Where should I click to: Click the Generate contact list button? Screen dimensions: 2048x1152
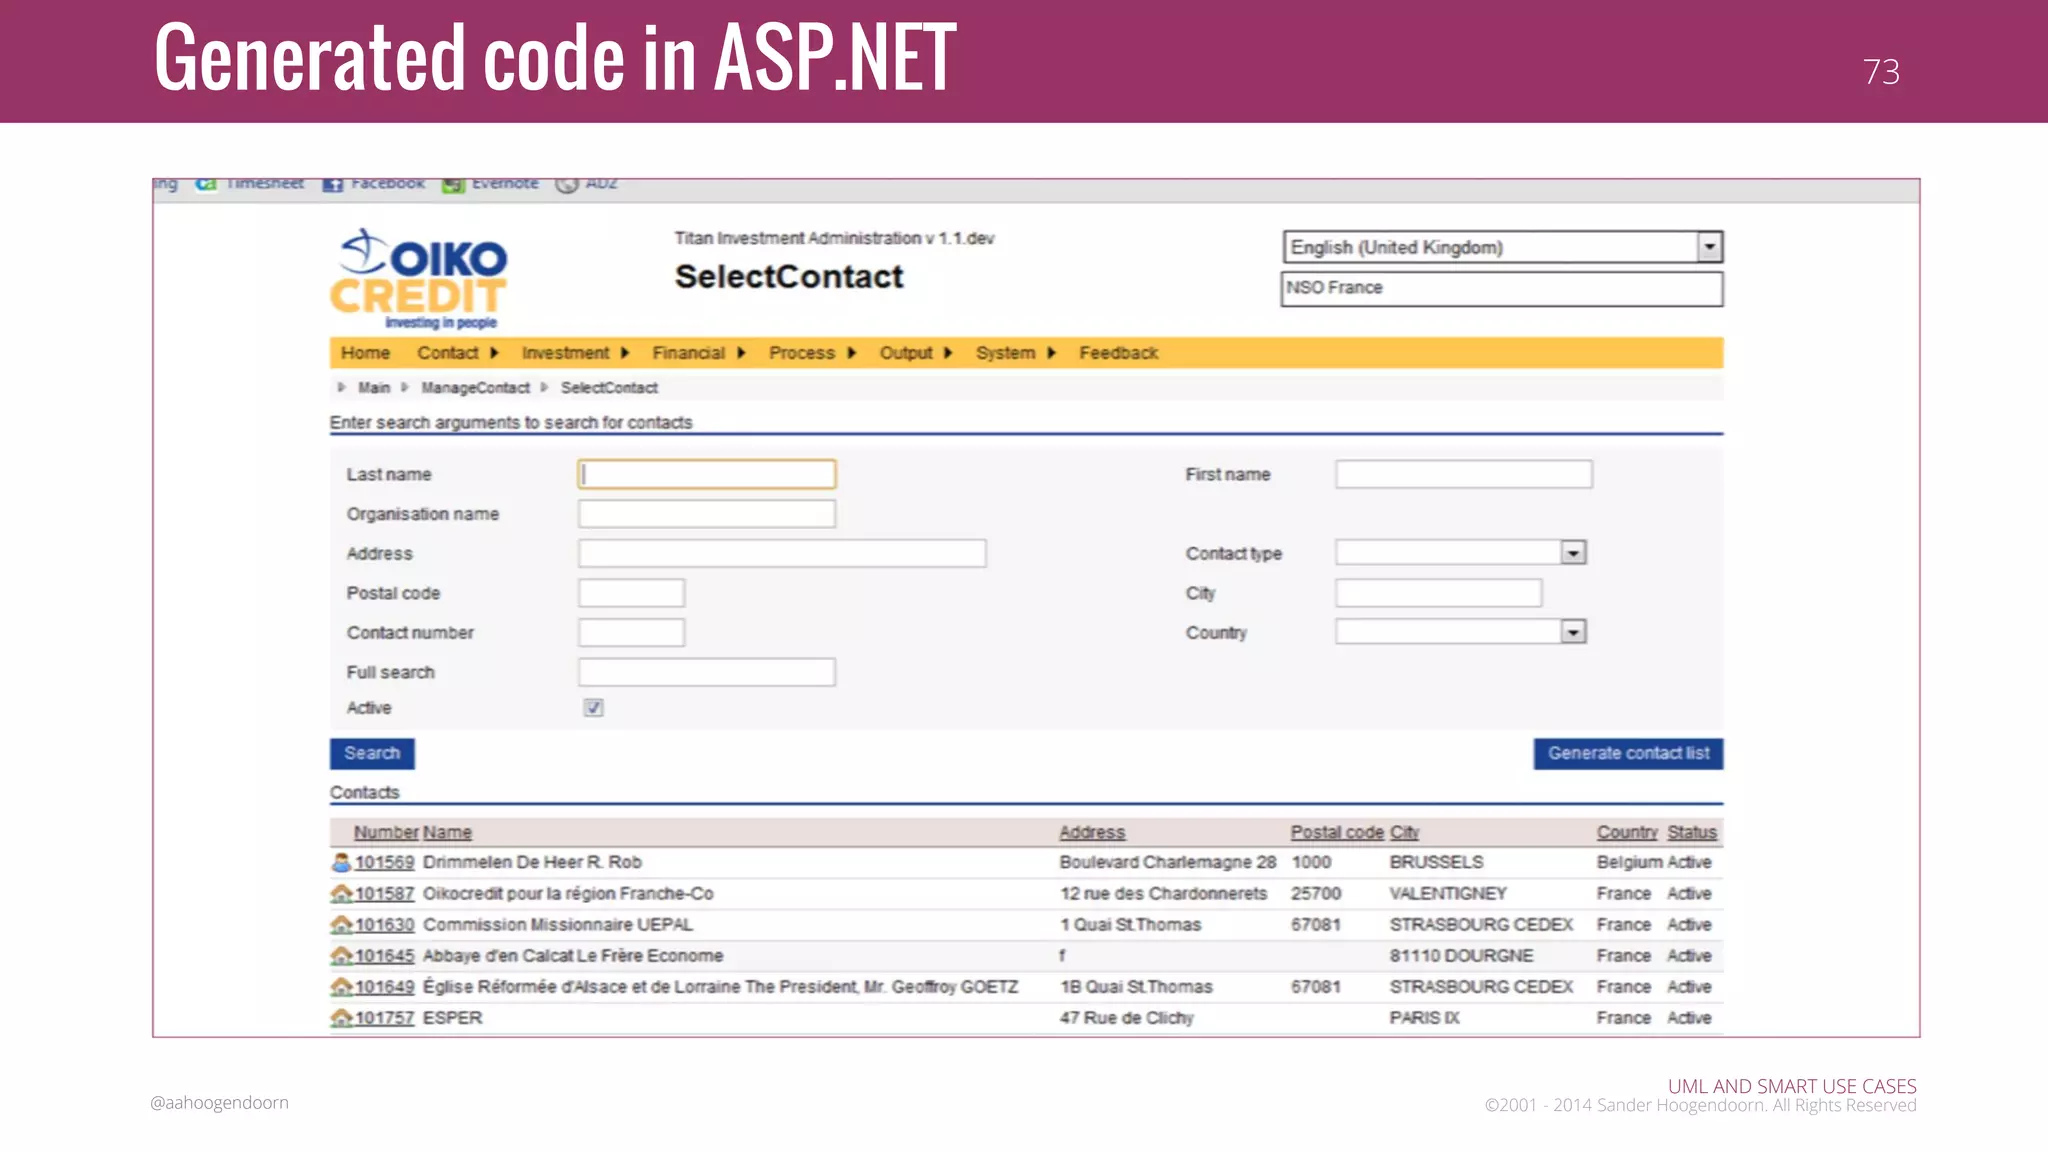click(x=1628, y=754)
